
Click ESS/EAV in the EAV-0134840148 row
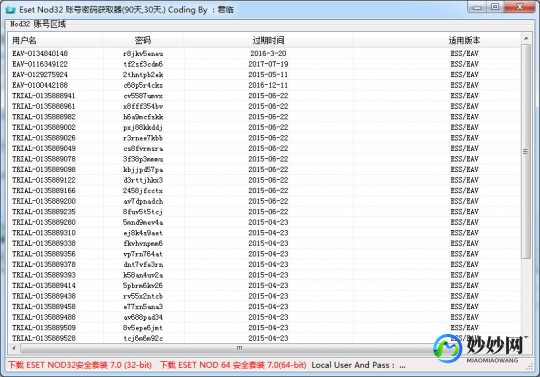click(x=465, y=53)
